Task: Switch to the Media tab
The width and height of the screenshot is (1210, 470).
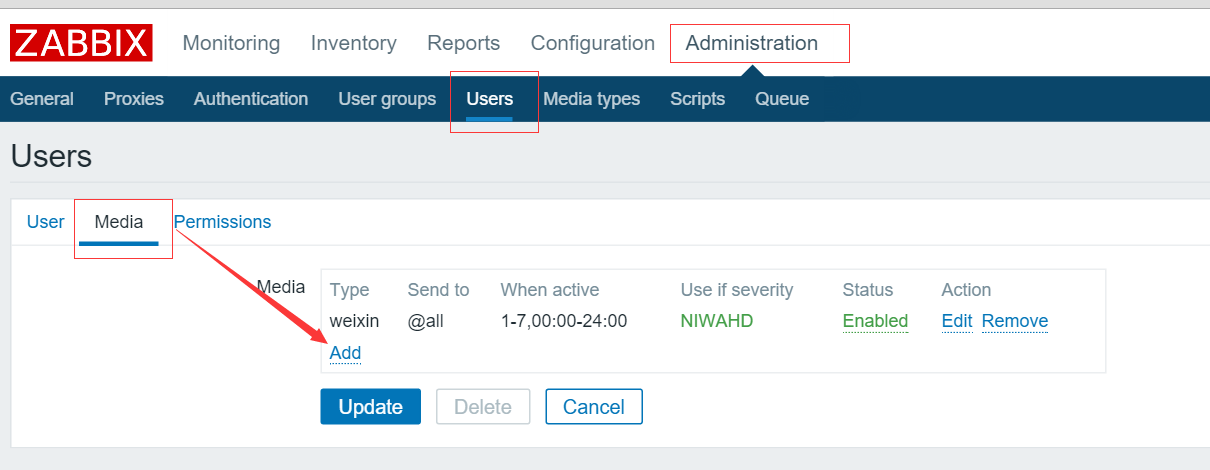Action: 119,222
